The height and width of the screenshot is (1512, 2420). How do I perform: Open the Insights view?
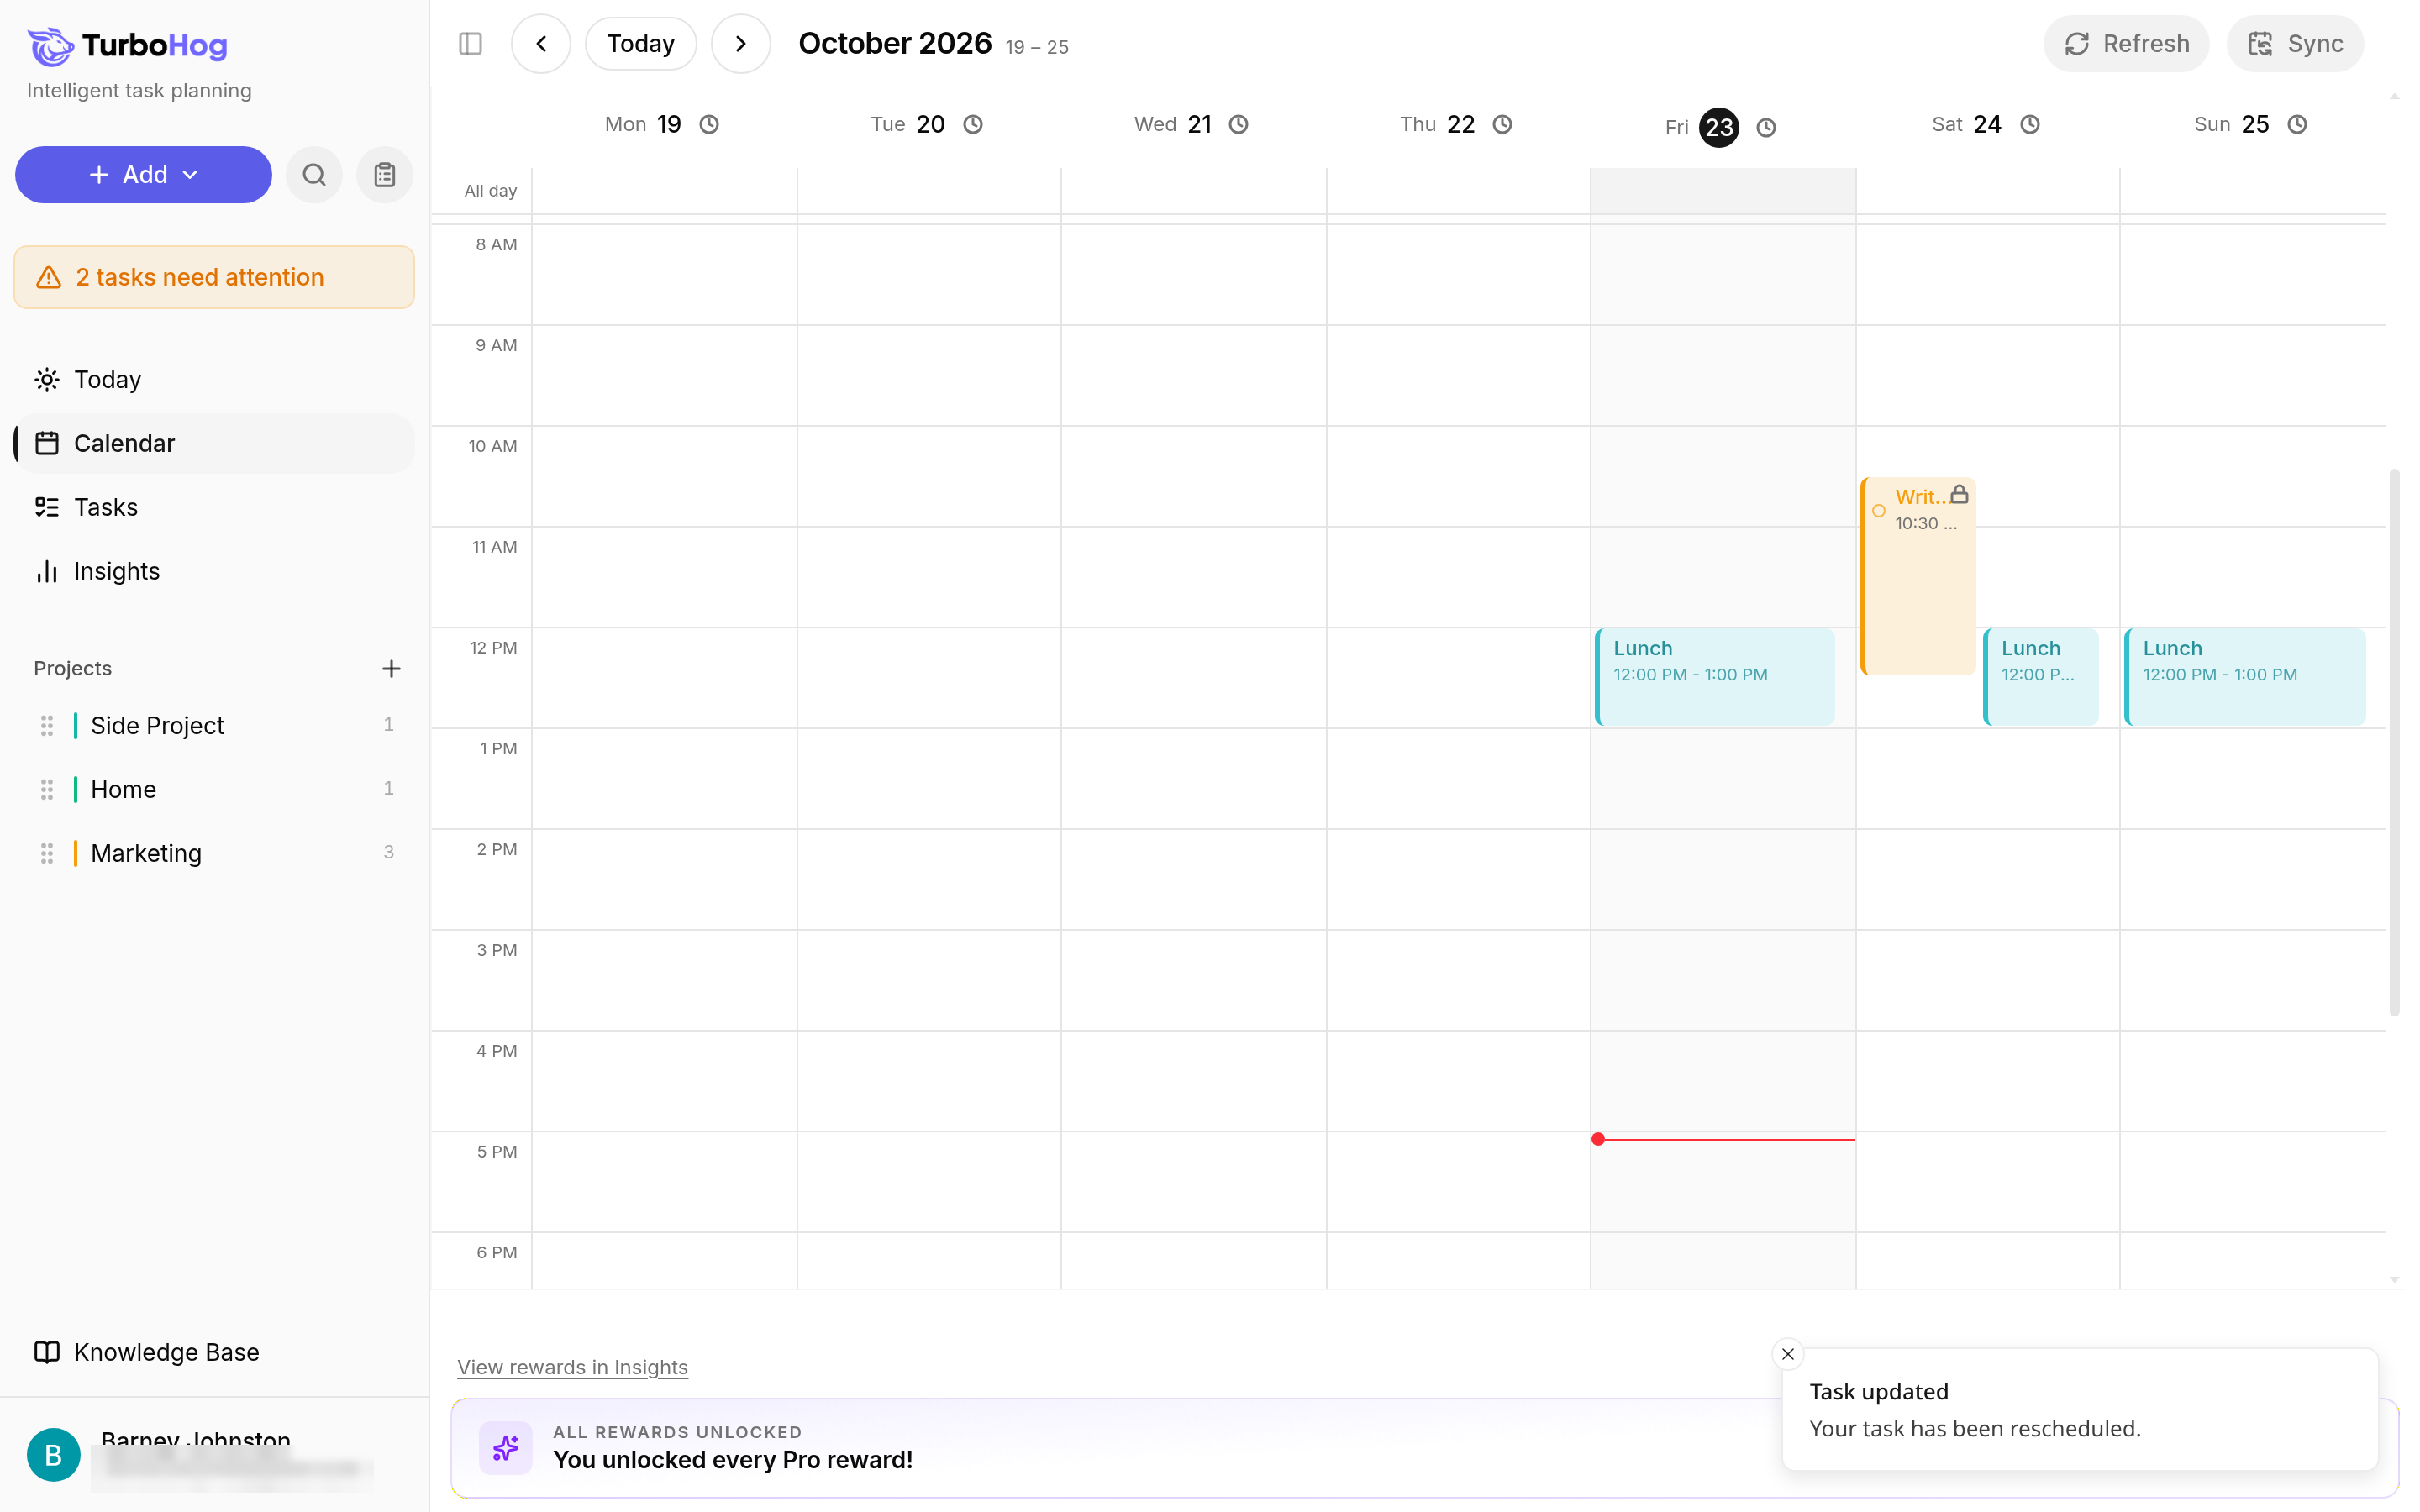tap(214, 571)
